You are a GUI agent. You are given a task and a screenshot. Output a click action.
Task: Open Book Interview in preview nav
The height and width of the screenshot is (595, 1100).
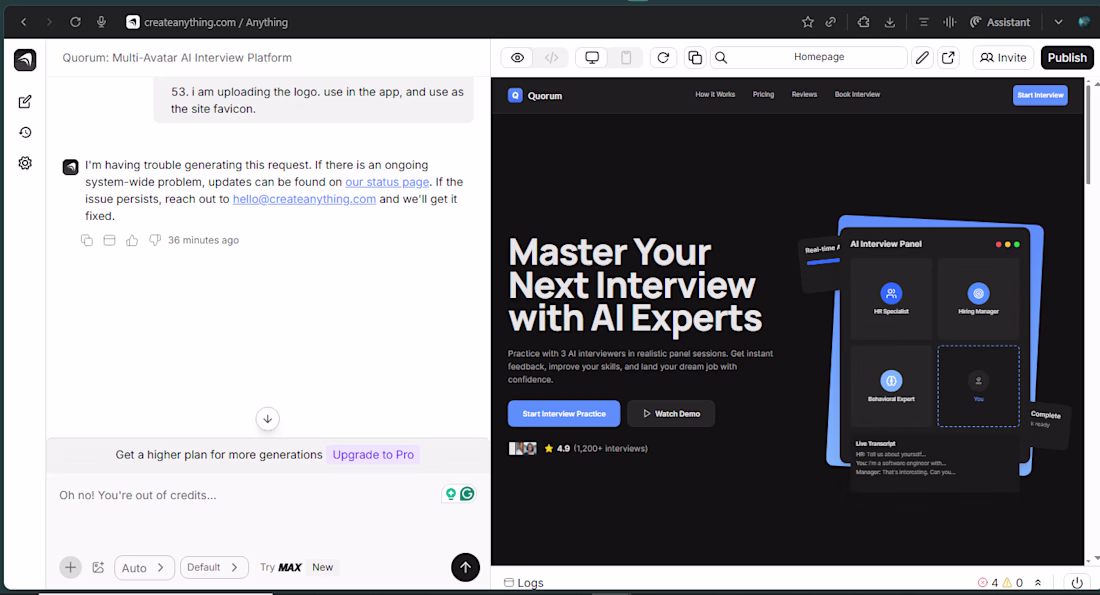click(x=857, y=94)
